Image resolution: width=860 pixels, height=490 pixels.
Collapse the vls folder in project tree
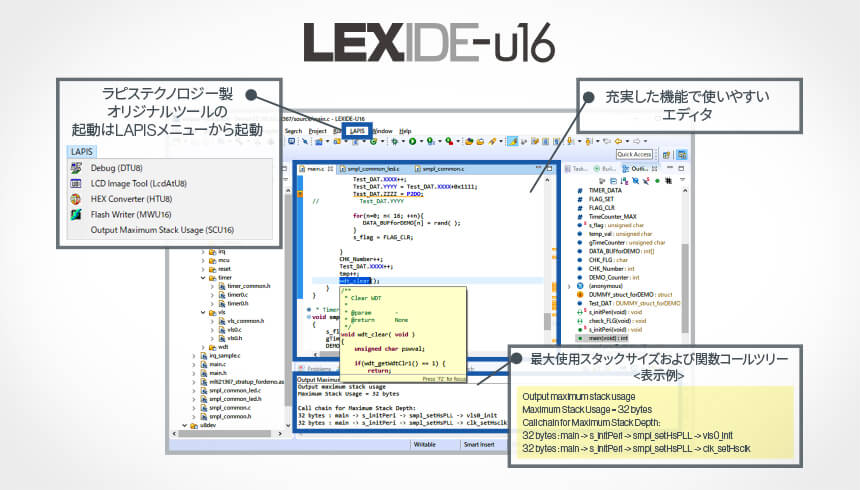point(203,313)
